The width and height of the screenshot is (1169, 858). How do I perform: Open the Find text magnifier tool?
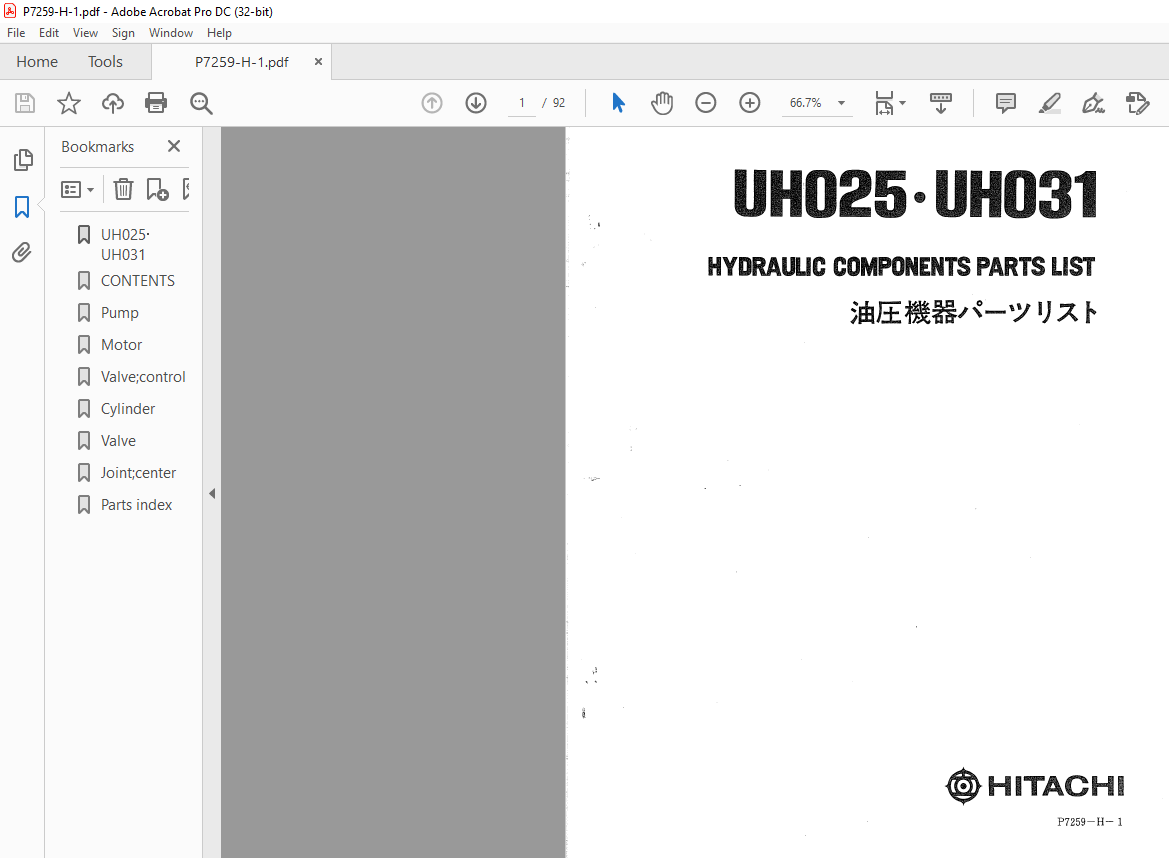pyautogui.click(x=201, y=103)
